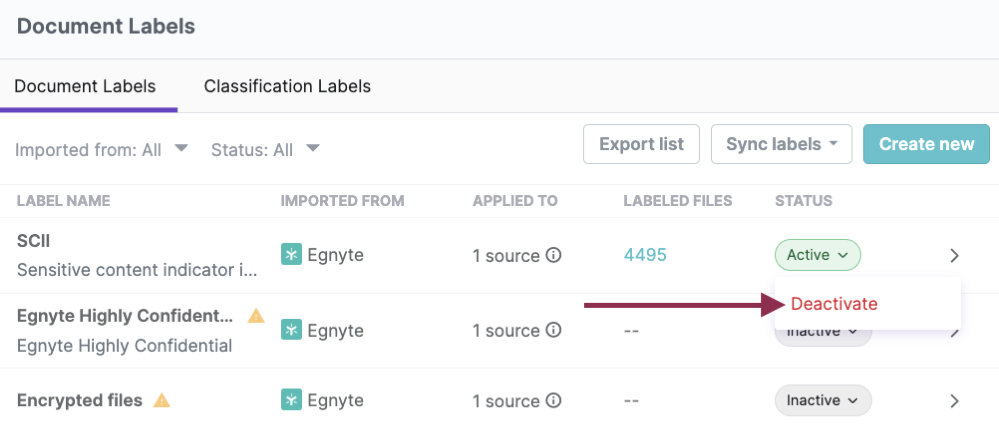This screenshot has height=432, width=999.
Task: Click the warning triangle beside Encrypted files
Action: pos(162,400)
